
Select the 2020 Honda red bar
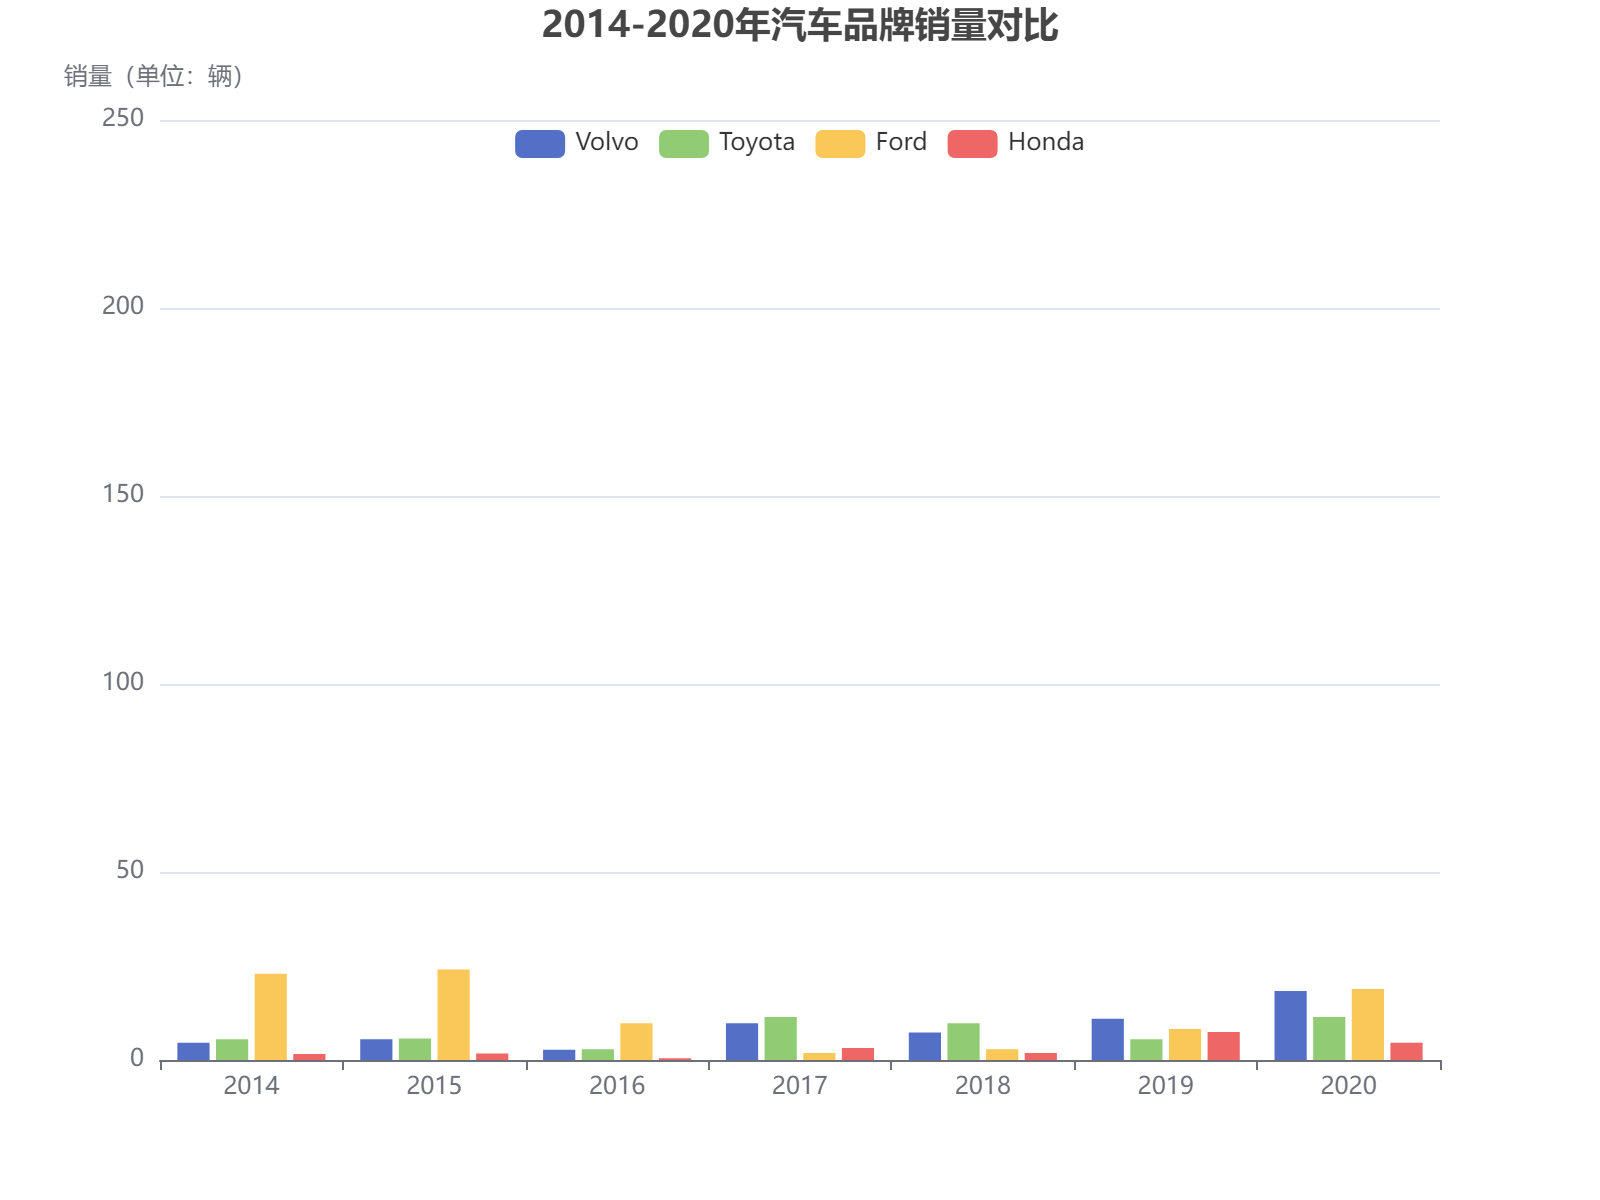(x=1406, y=1052)
